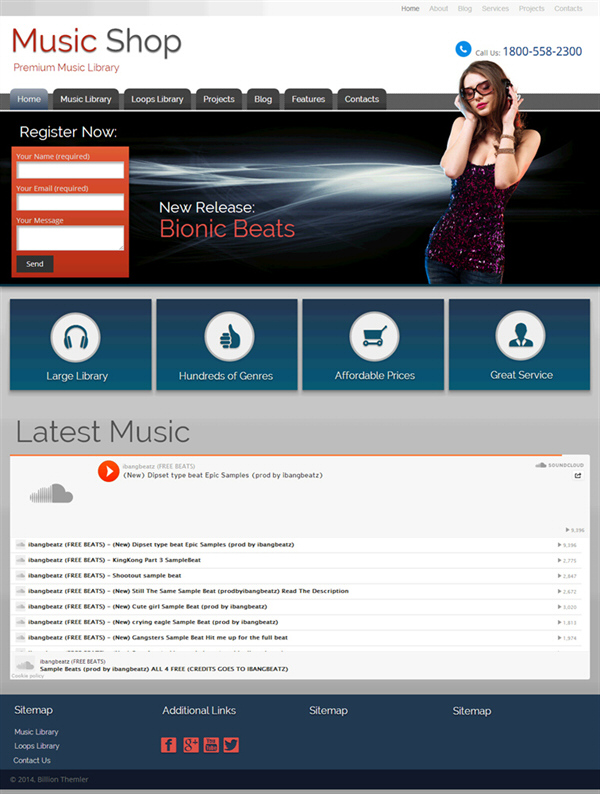Open the Projects main navigation tab
Viewport: 600px width, 794px height.
tap(219, 99)
